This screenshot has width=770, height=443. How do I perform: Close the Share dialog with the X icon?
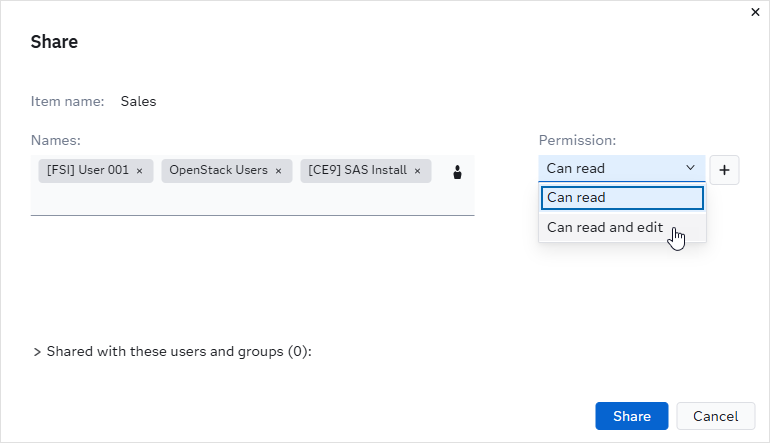coord(755,12)
